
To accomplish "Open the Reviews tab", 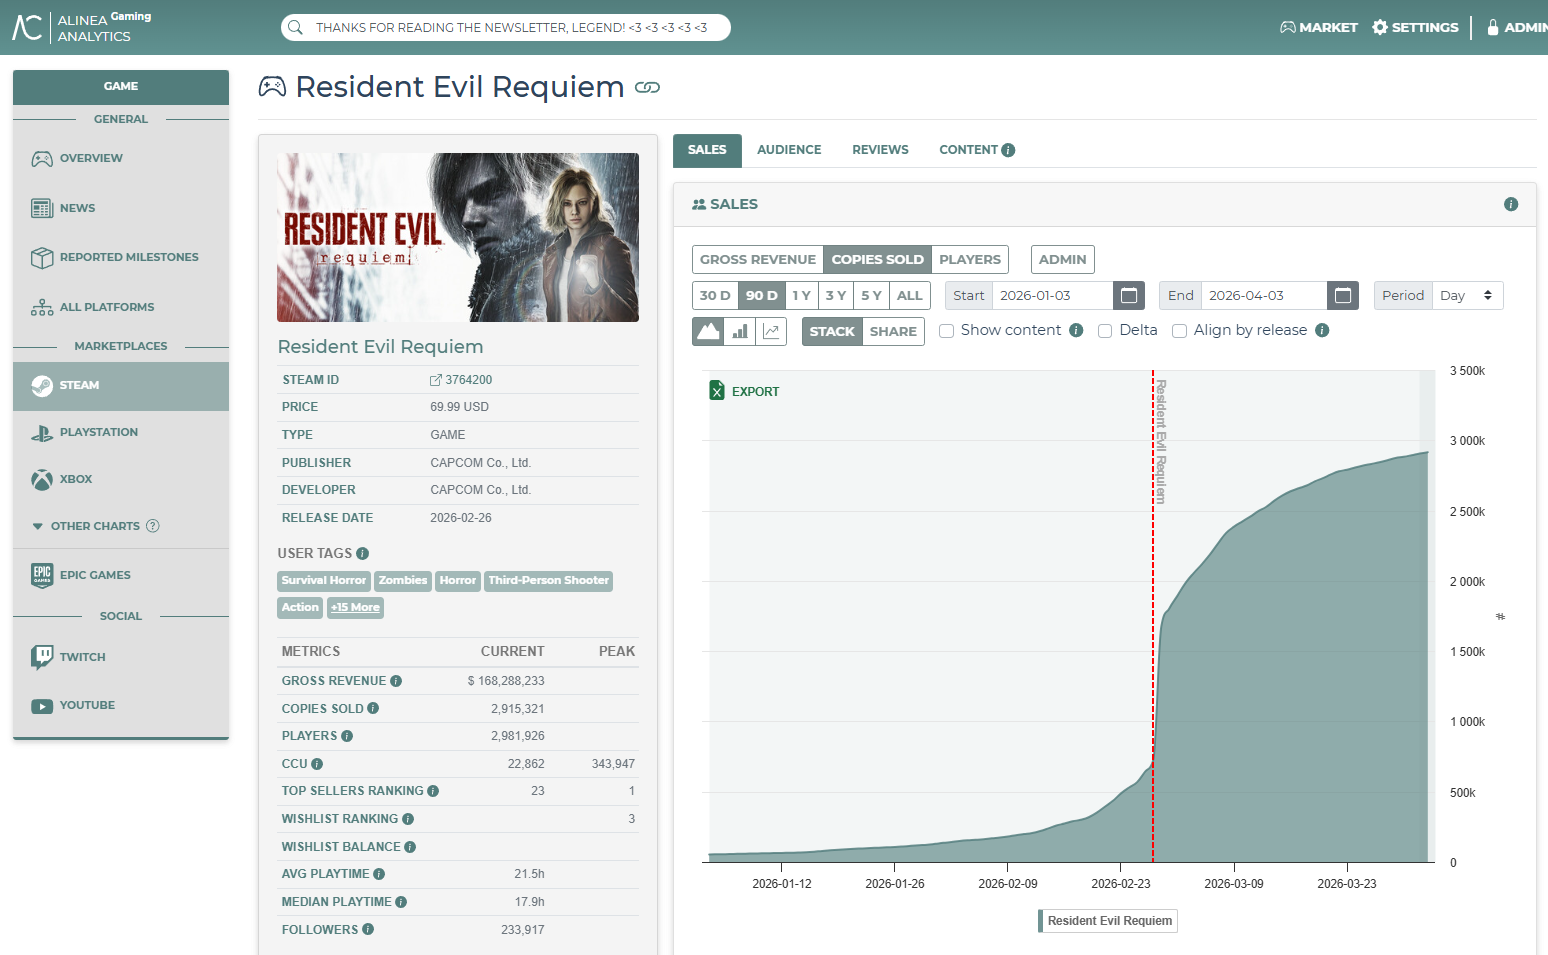I will tap(880, 150).
